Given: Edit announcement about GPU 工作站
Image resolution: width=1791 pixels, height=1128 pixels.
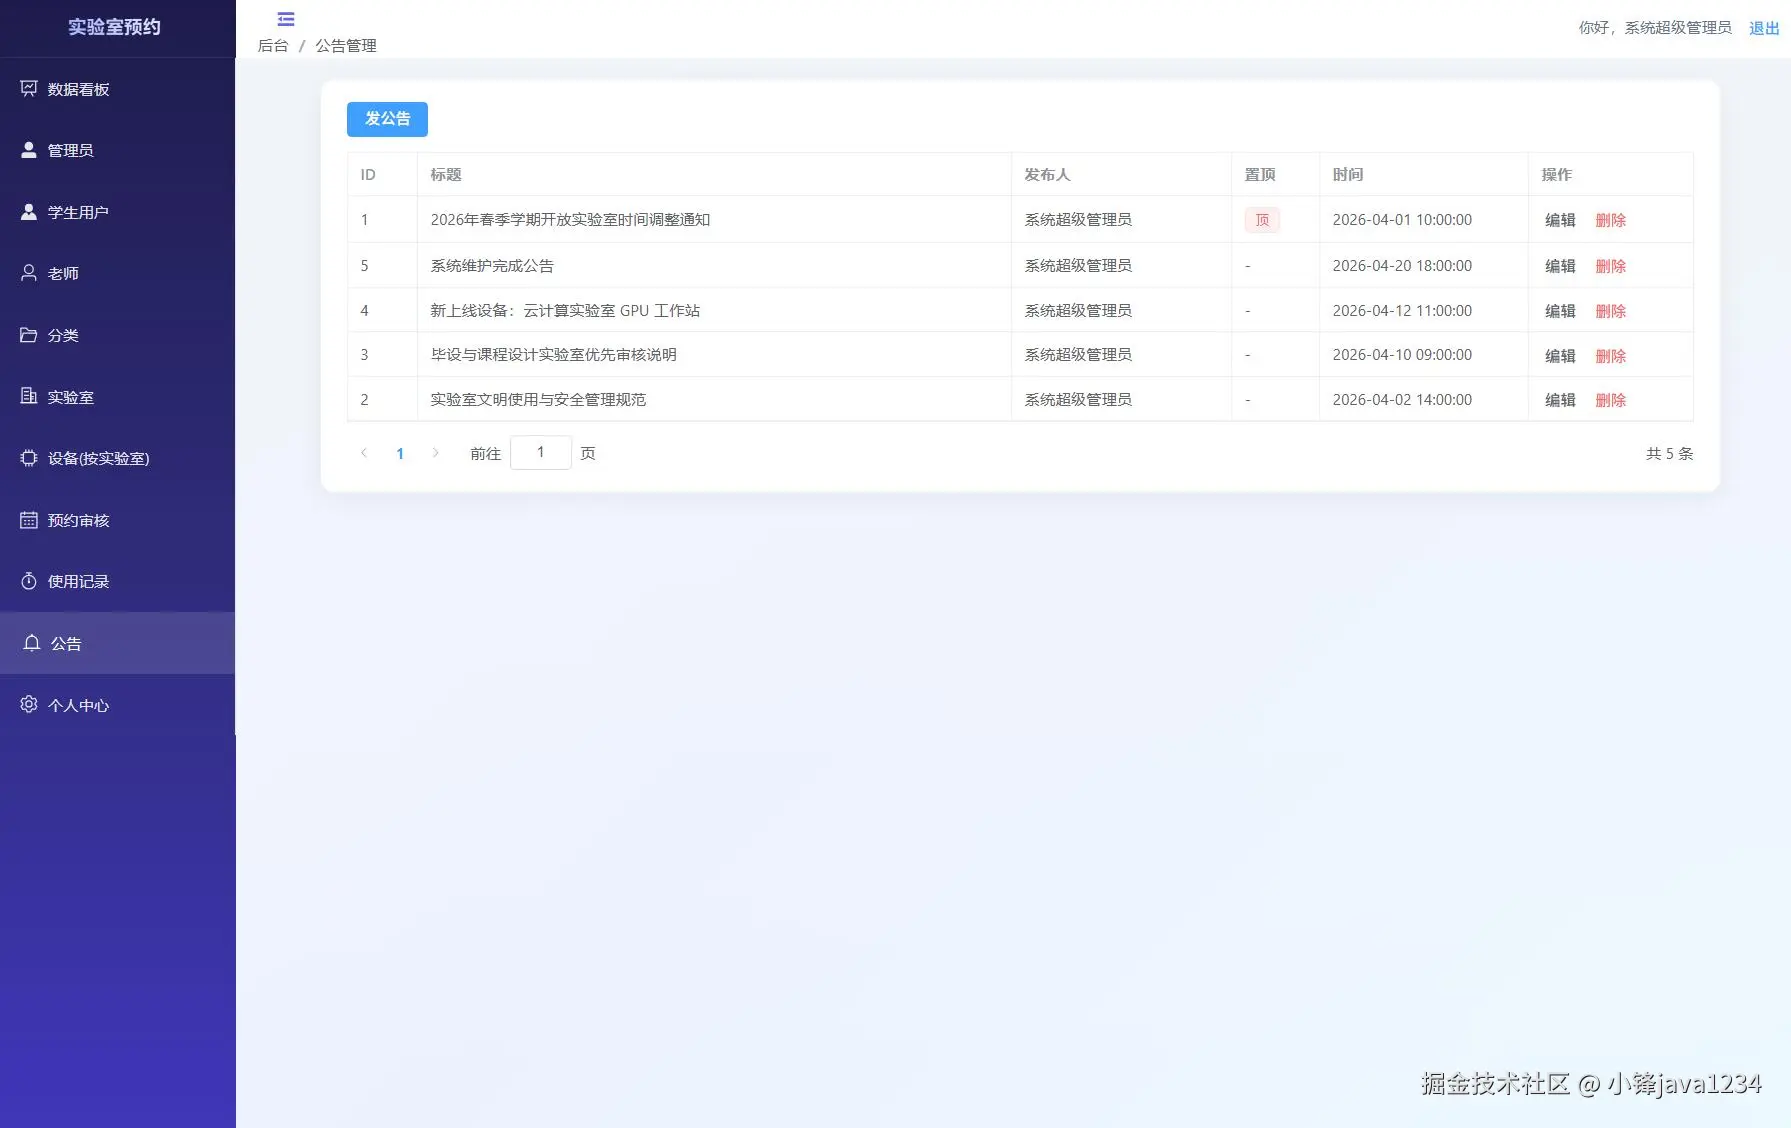Looking at the screenshot, I should click(1560, 311).
